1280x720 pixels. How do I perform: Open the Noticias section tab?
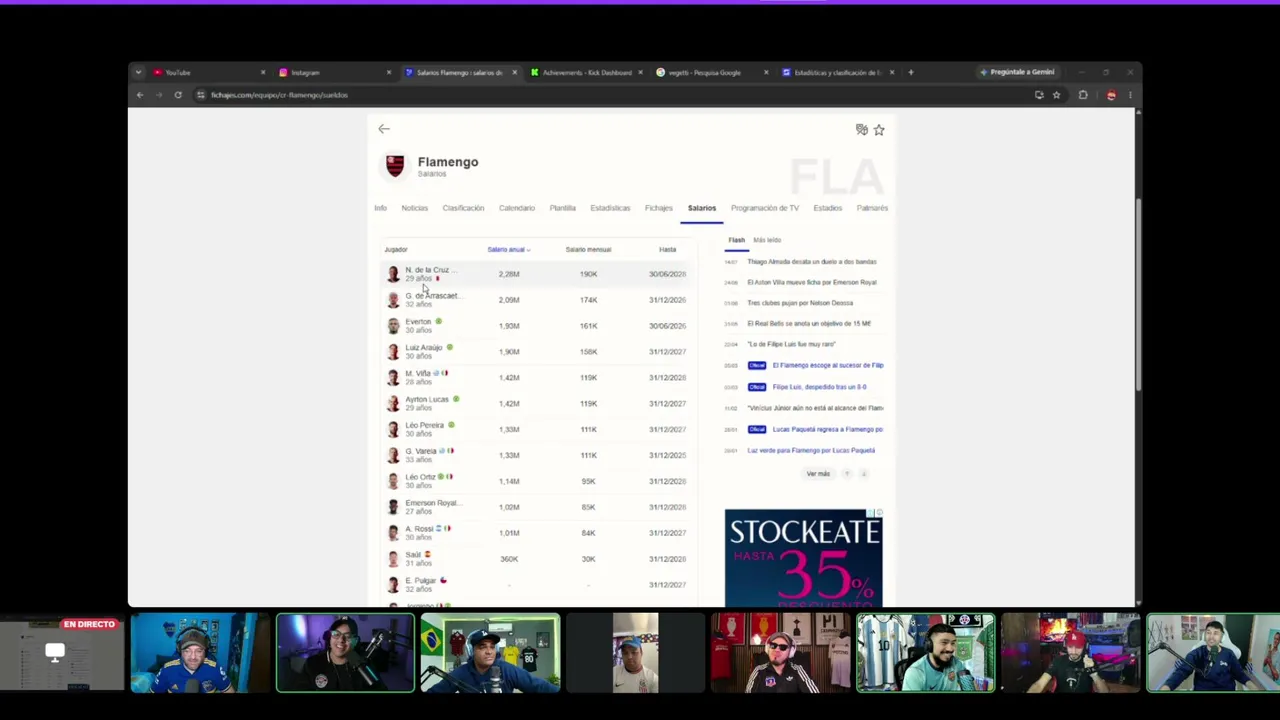415,208
